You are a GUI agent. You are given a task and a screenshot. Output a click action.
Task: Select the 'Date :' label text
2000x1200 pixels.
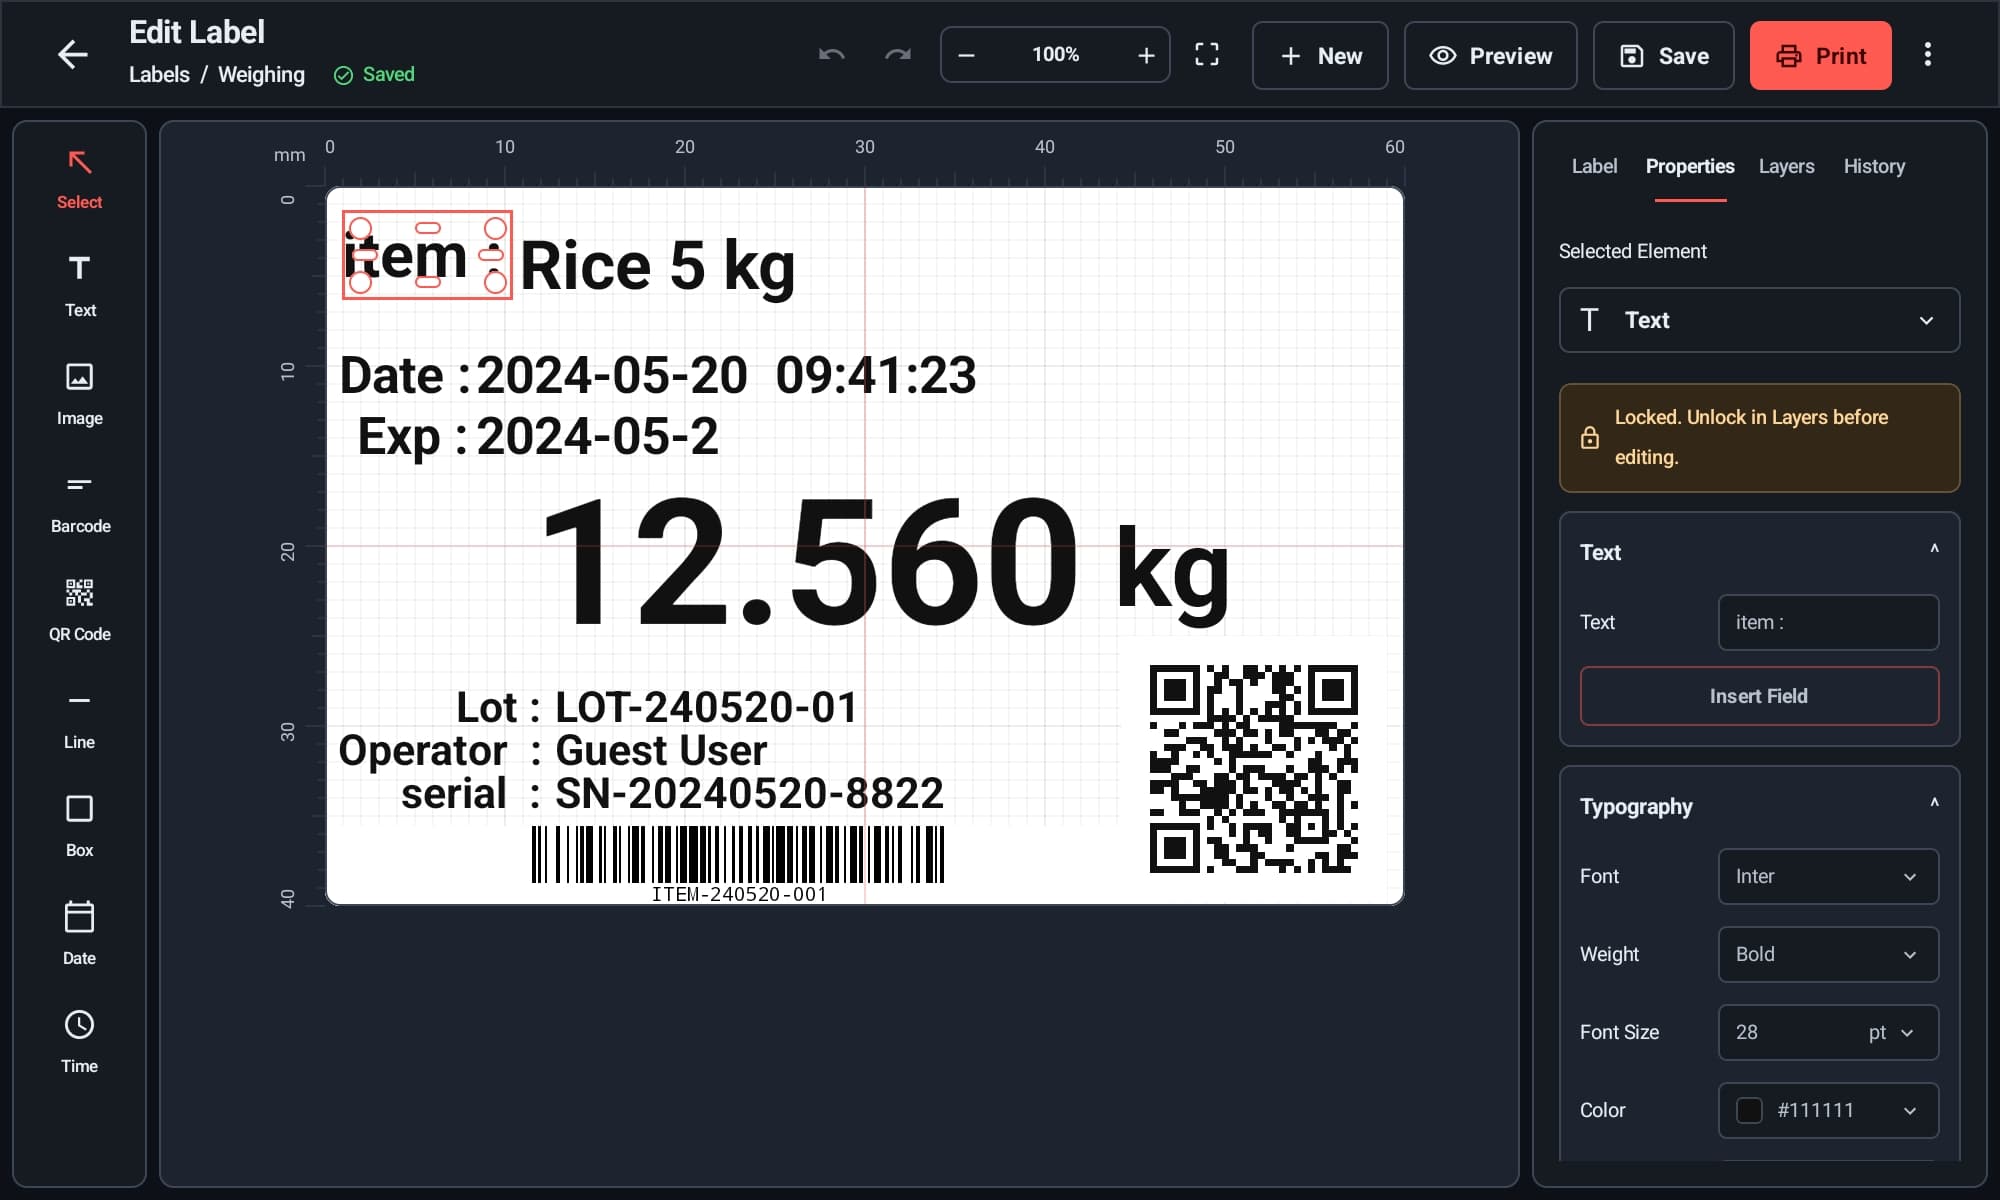[x=404, y=376]
